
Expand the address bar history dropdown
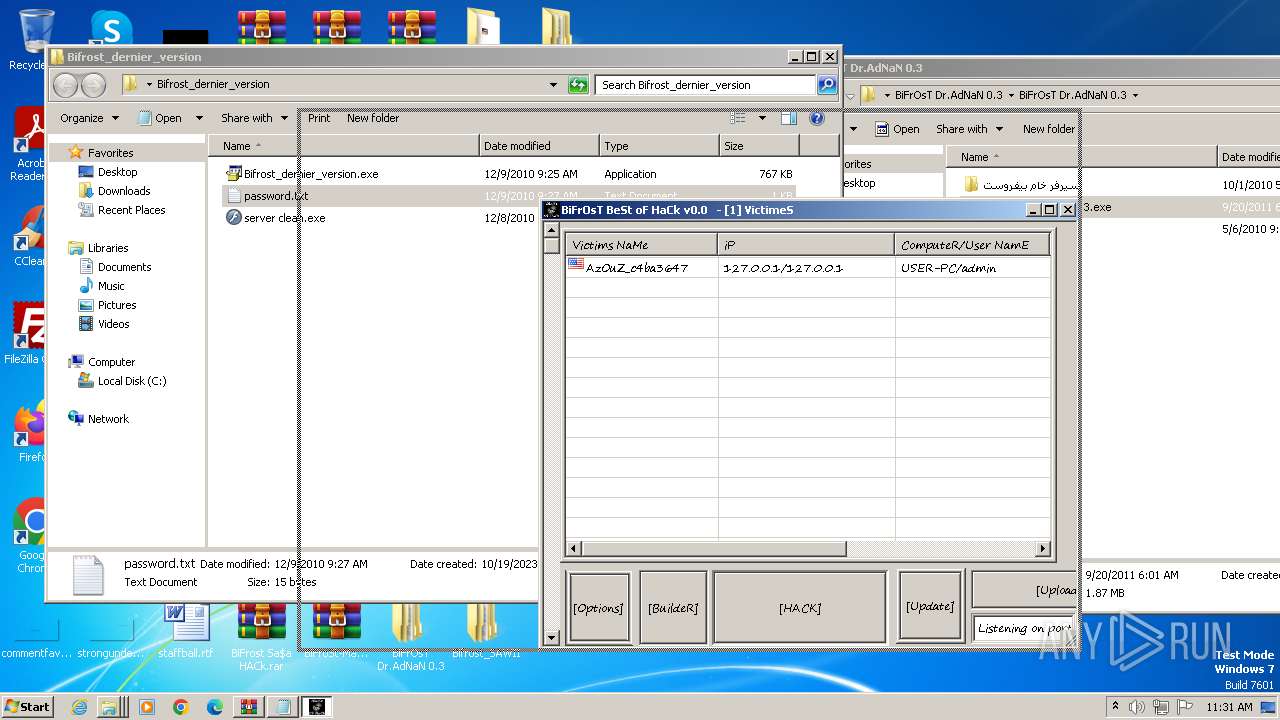point(554,85)
